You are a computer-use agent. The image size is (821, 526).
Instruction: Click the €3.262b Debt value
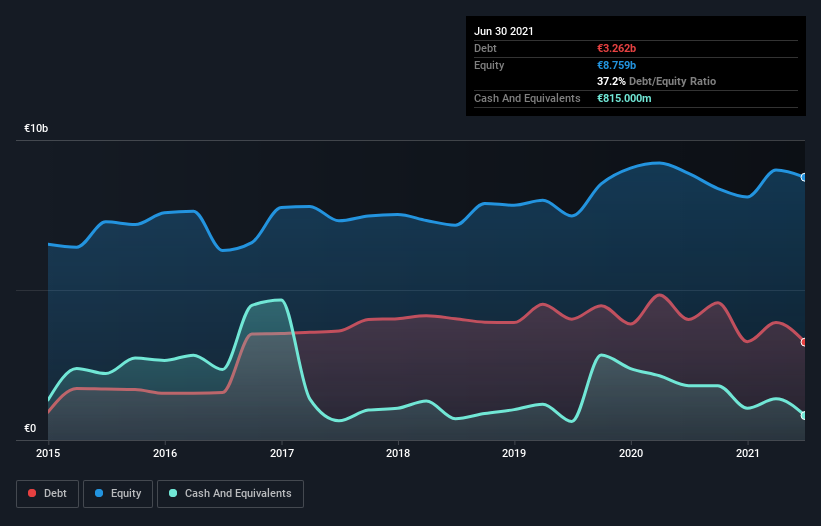pyautogui.click(x=616, y=48)
